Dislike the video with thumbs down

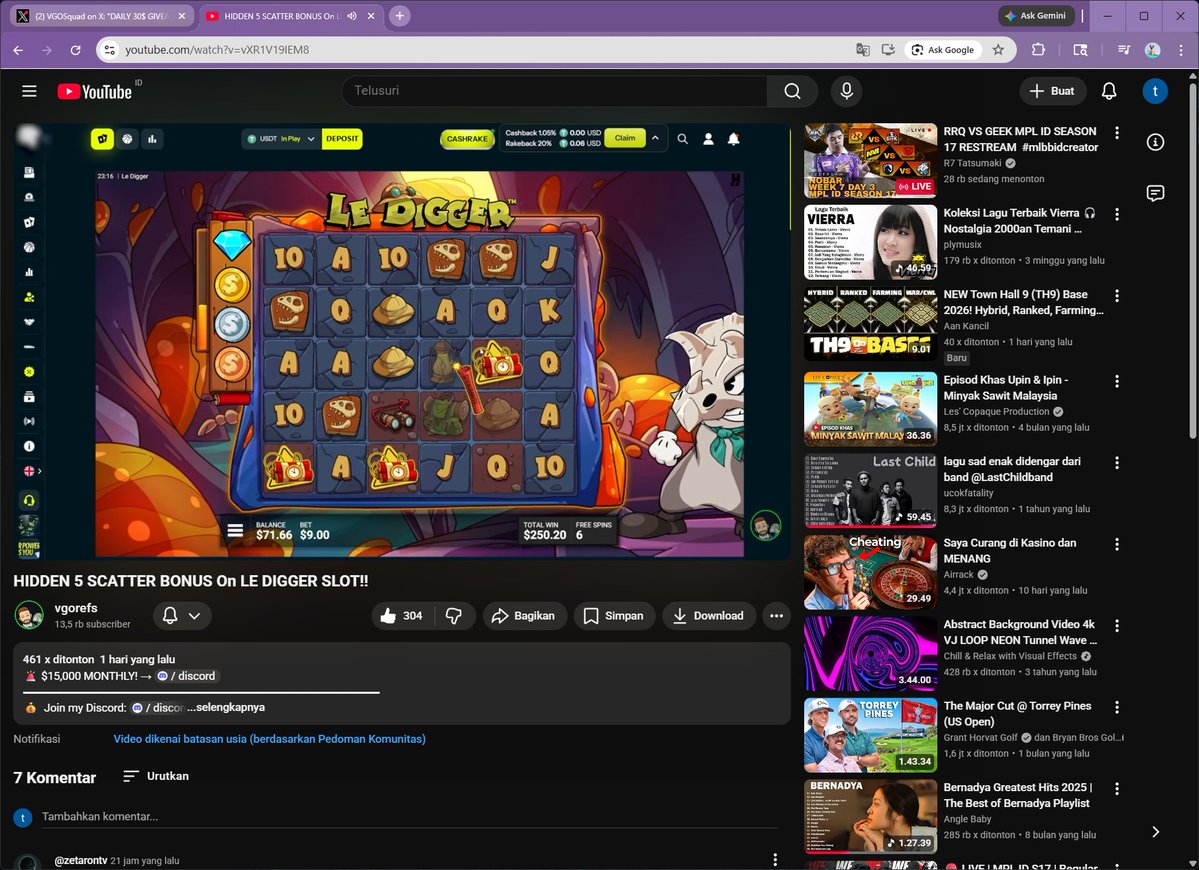[x=453, y=615]
